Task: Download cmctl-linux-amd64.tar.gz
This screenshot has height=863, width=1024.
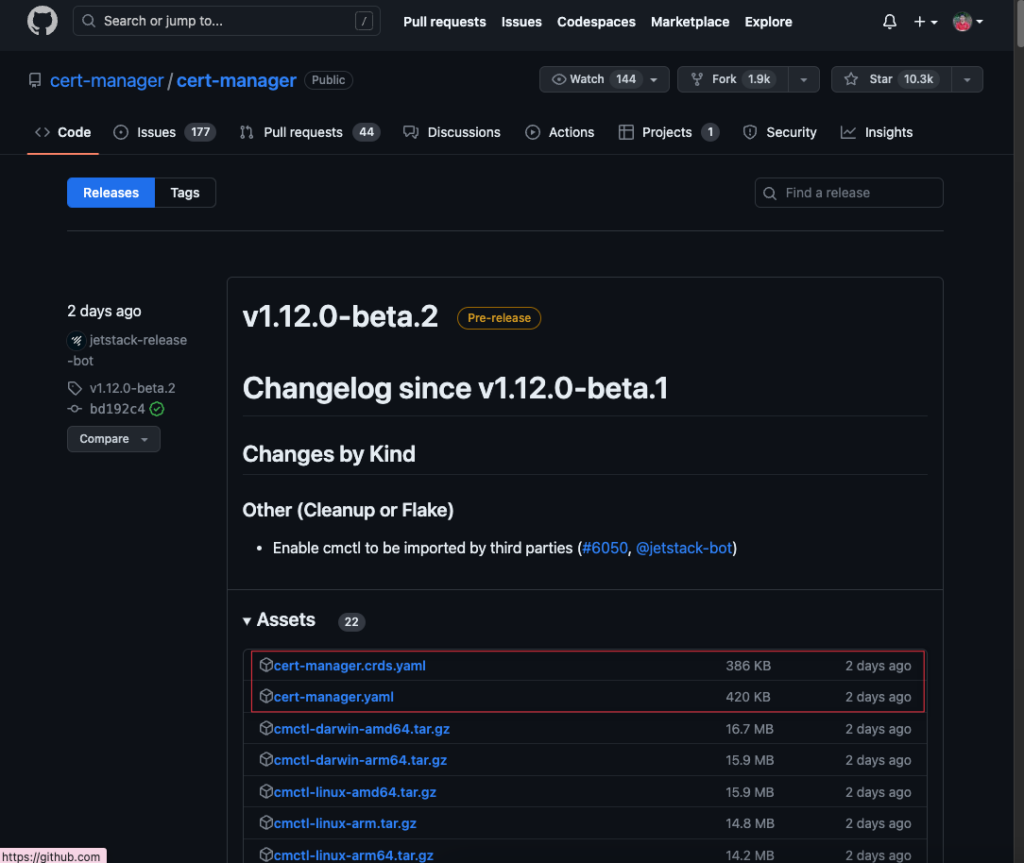Action: tap(355, 792)
